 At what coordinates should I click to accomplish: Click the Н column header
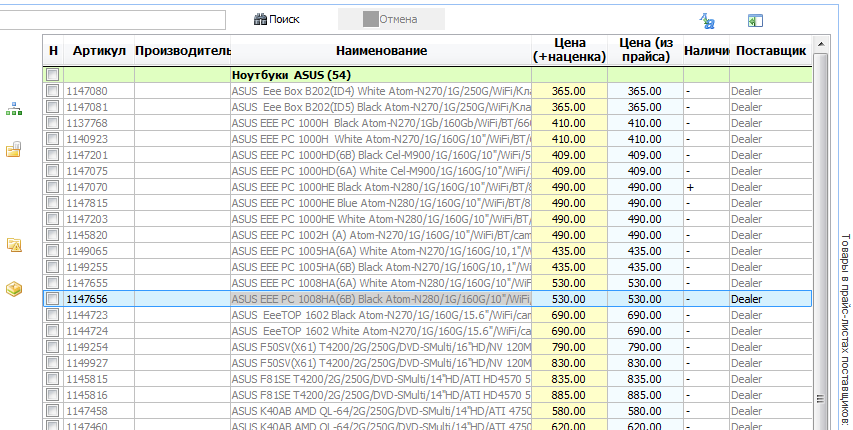coord(53,51)
